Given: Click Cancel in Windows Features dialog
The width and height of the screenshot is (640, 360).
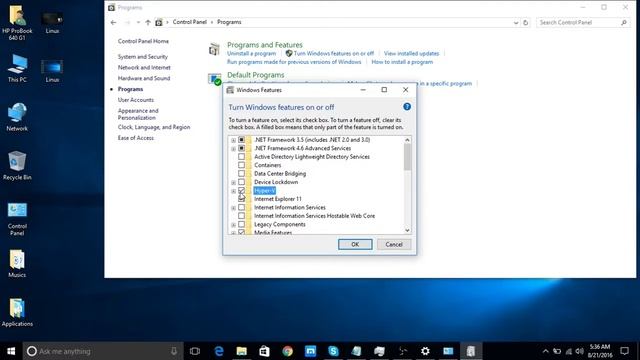Looking at the screenshot, I should pyautogui.click(x=394, y=244).
